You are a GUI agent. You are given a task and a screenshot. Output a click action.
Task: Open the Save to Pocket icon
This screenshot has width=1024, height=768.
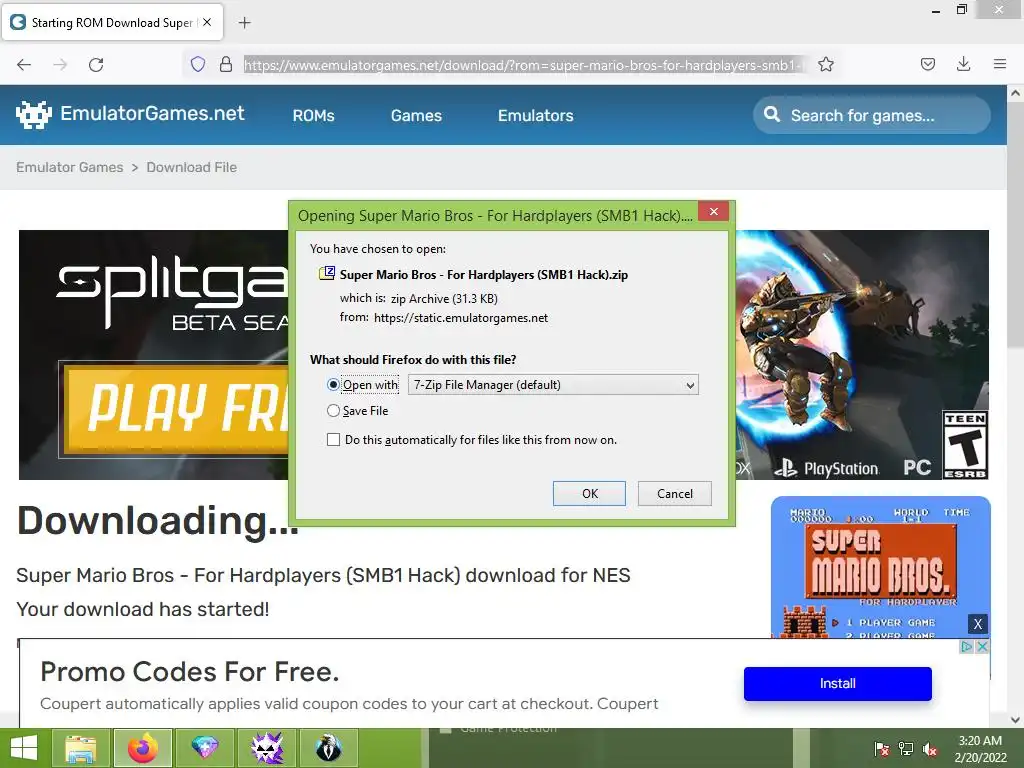[927, 64]
